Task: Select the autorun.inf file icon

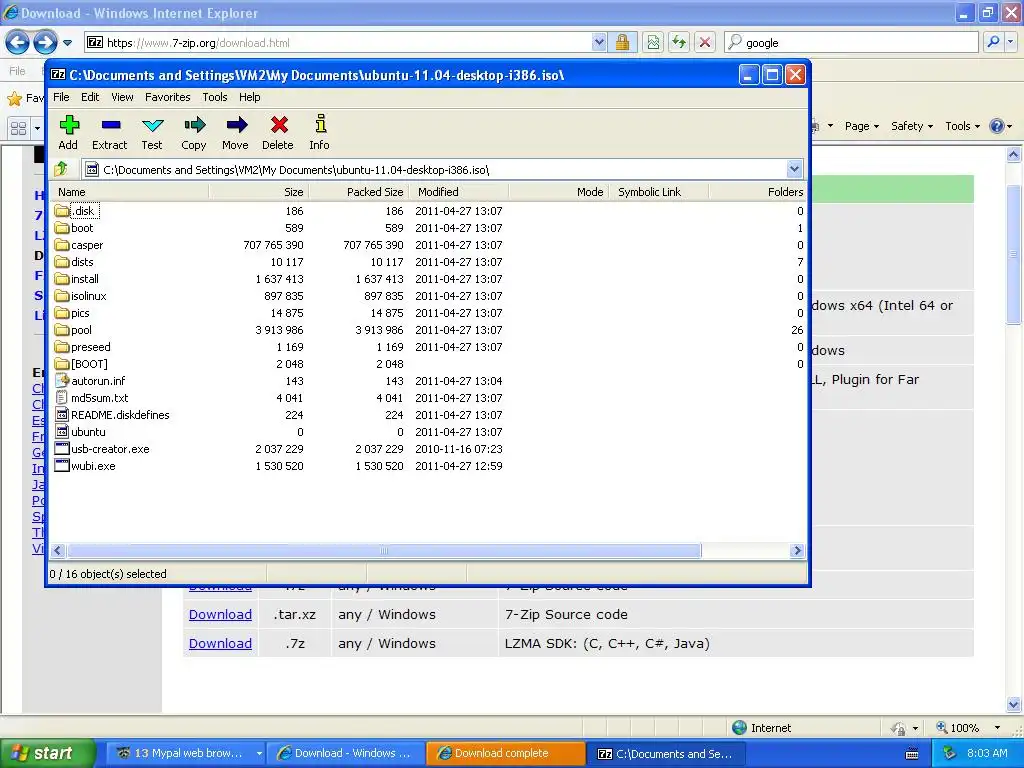Action: (62, 381)
